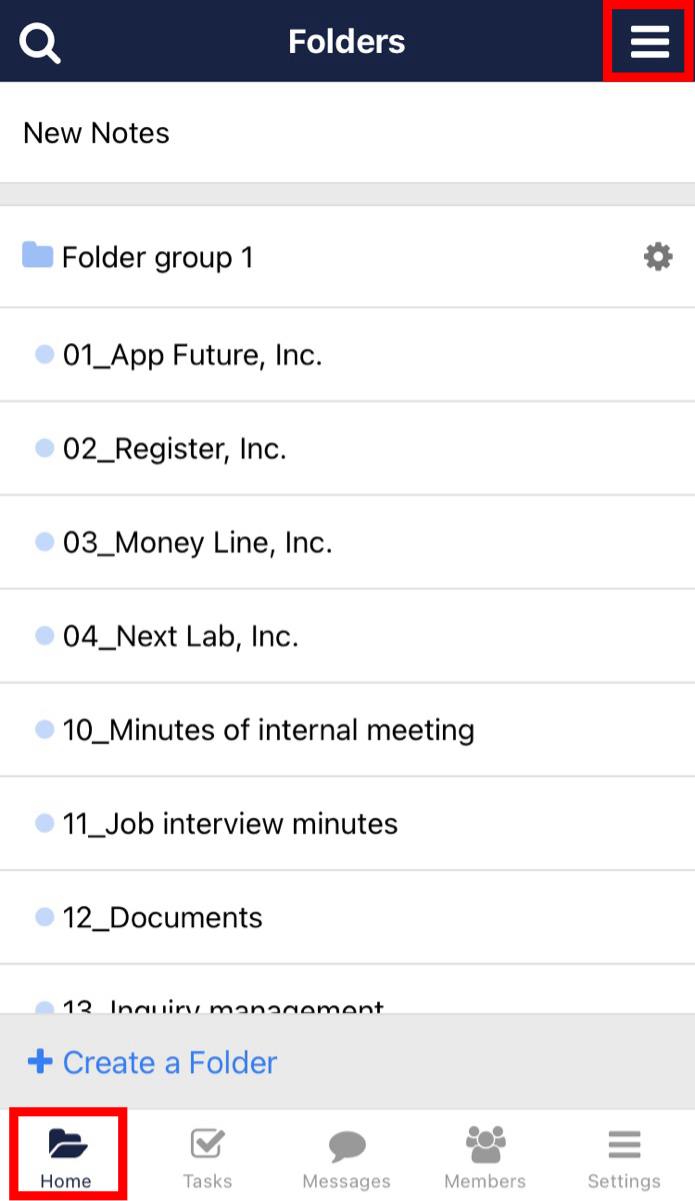Screen dimensions: 695x1201
Task: Open the hamburger menu in header
Action: pos(649,42)
